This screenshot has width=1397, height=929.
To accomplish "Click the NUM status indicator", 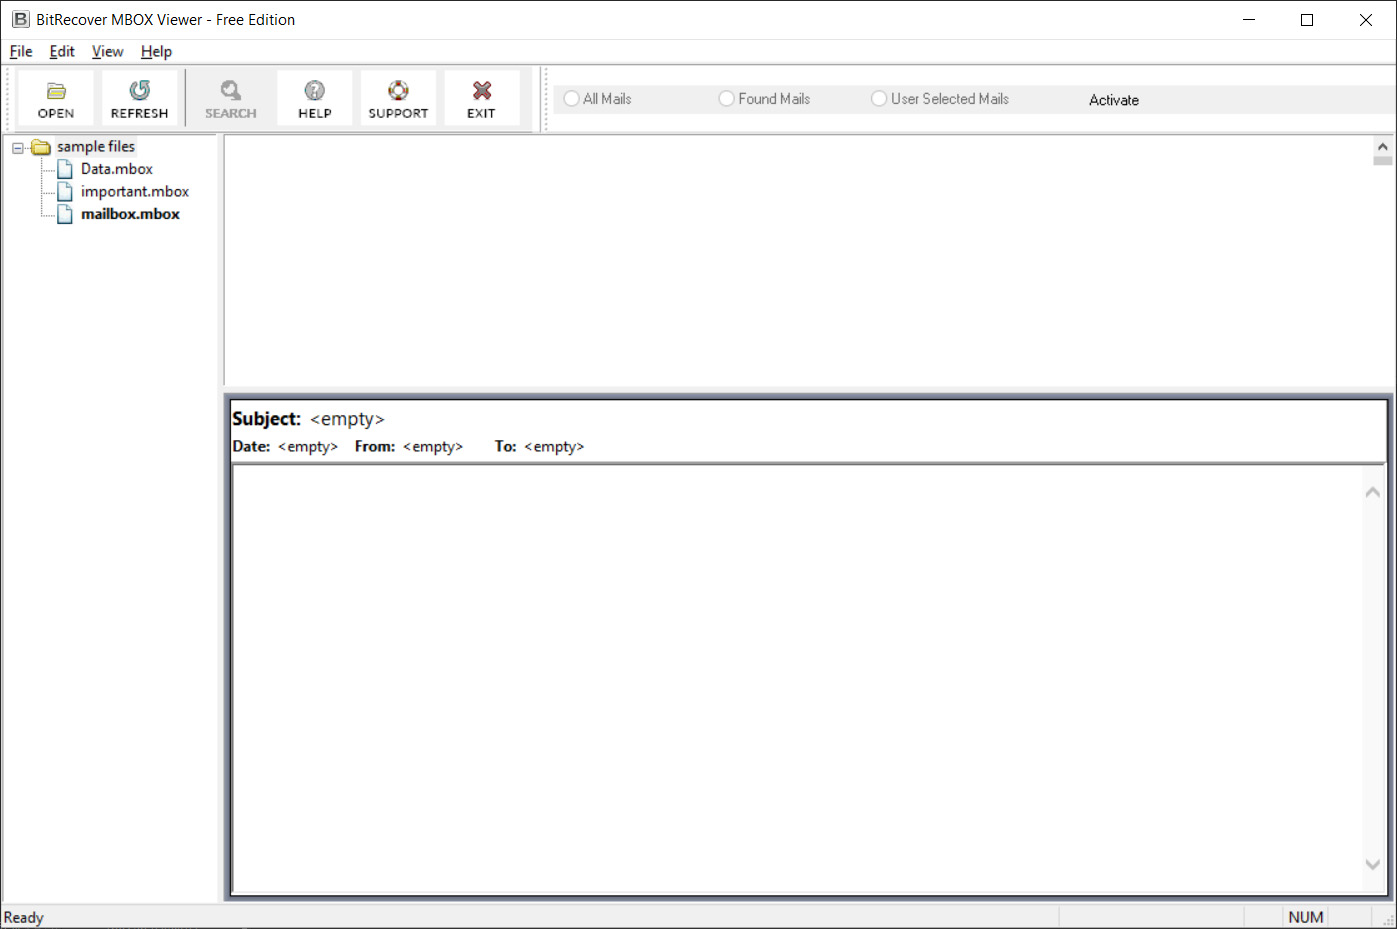I will tap(1306, 917).
